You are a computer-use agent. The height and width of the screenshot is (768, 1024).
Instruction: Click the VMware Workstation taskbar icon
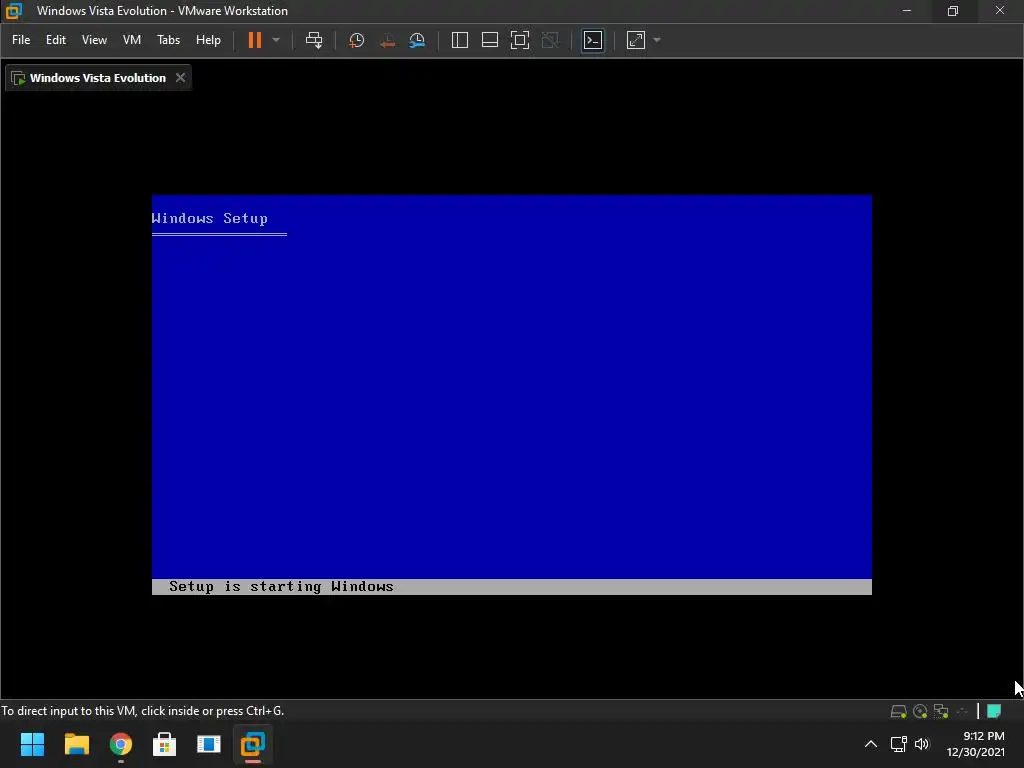(x=253, y=744)
